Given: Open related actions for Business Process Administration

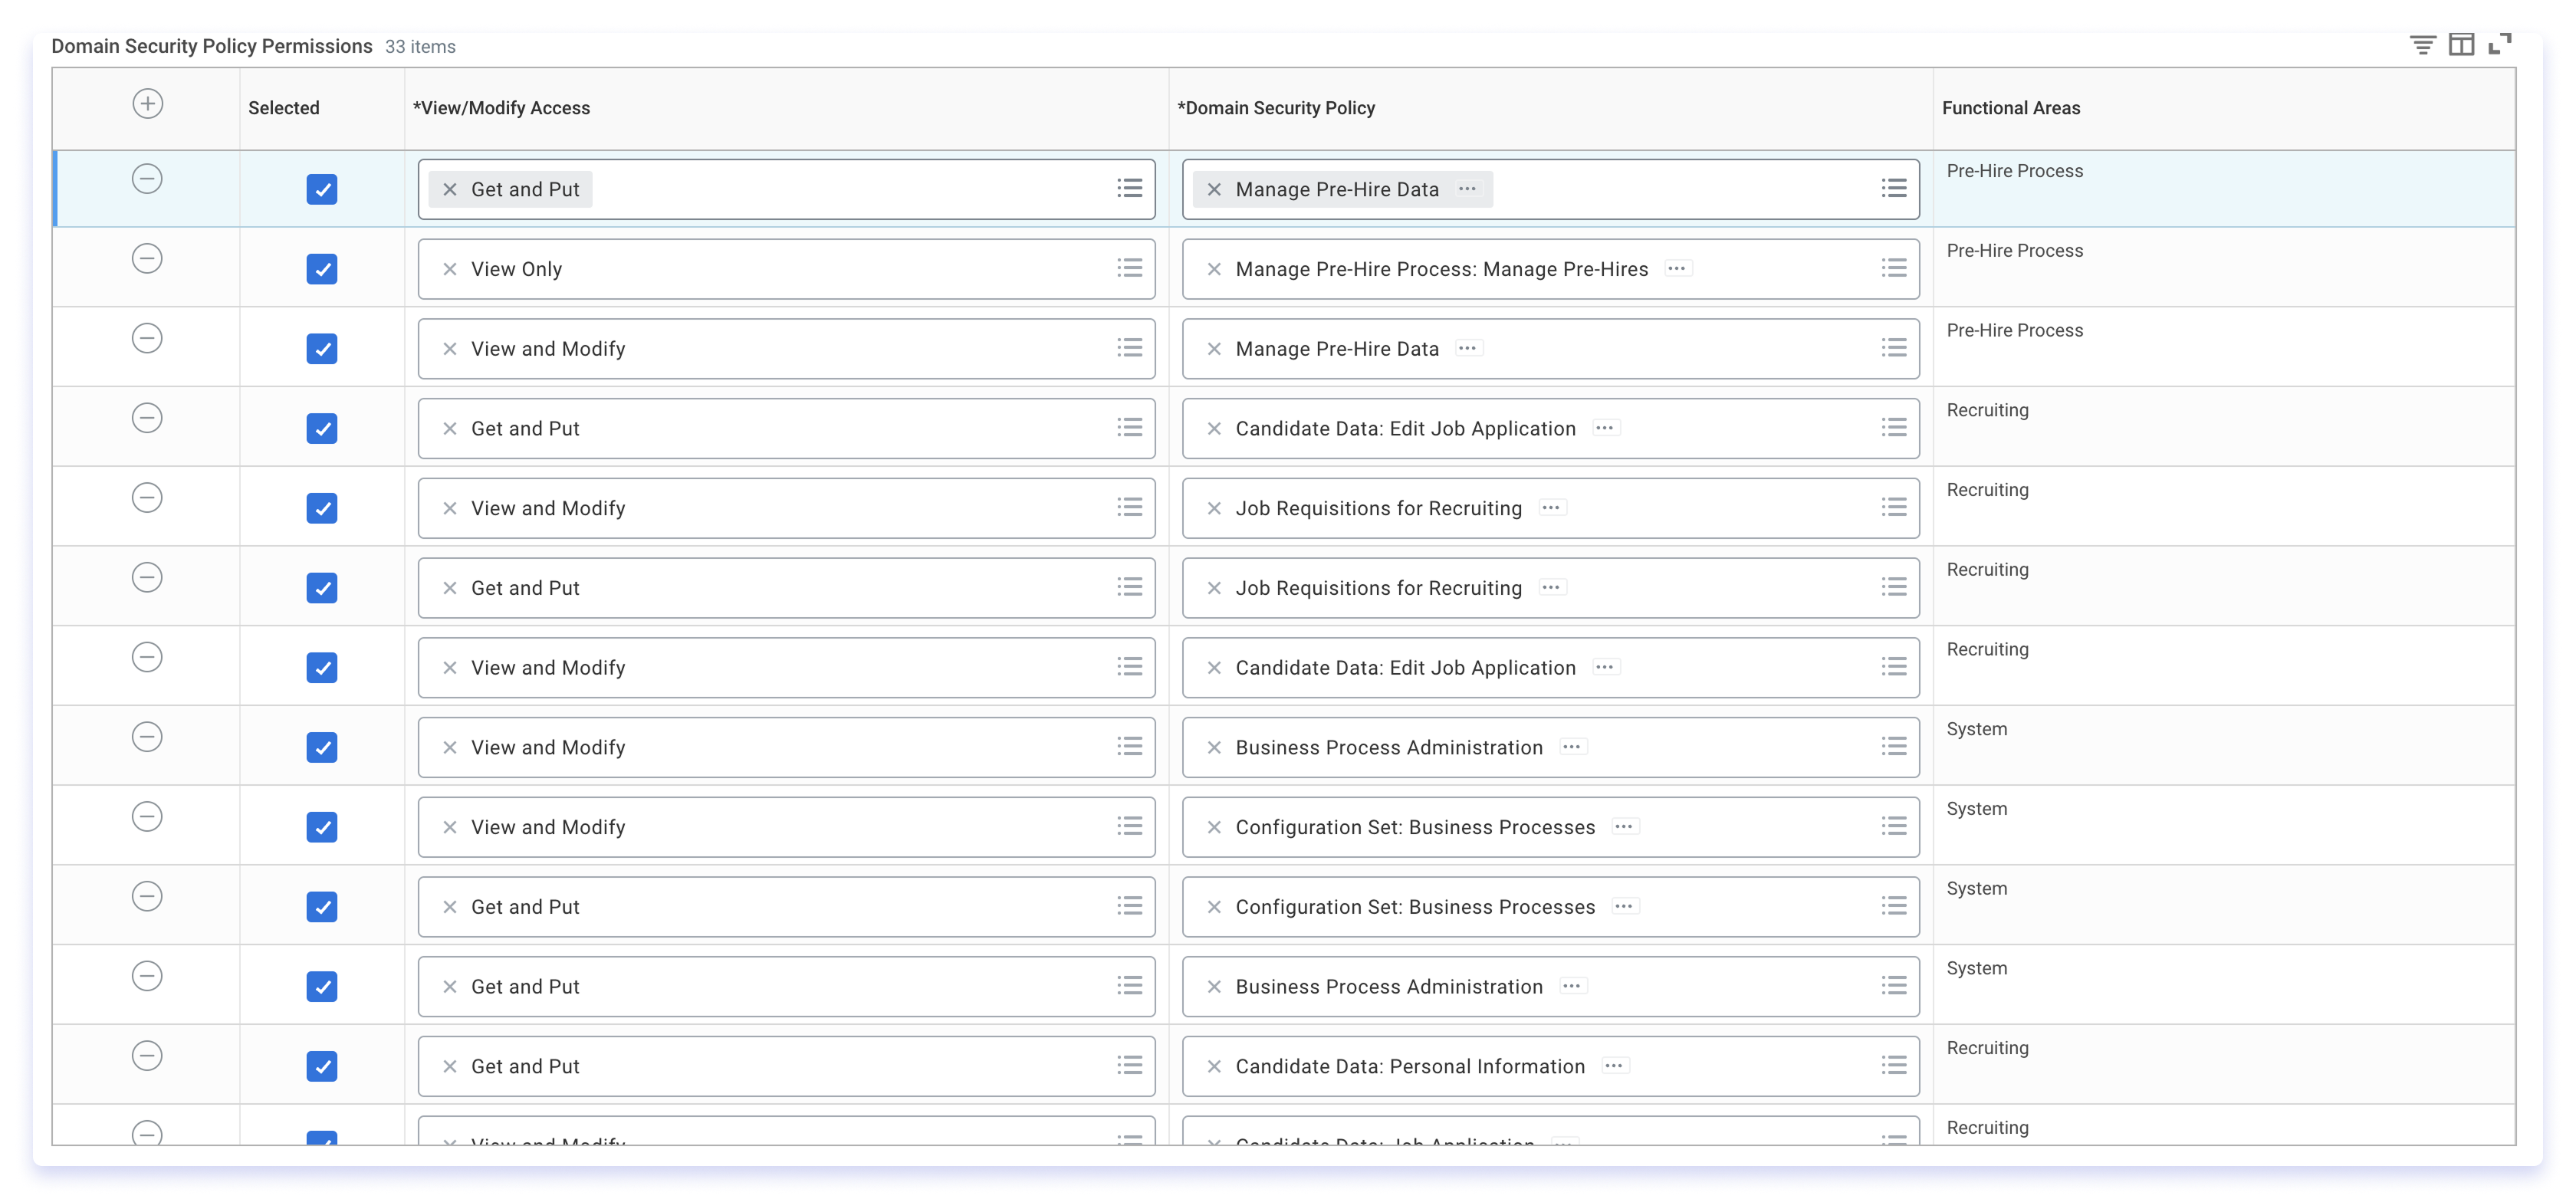Looking at the screenshot, I should pos(1572,747).
